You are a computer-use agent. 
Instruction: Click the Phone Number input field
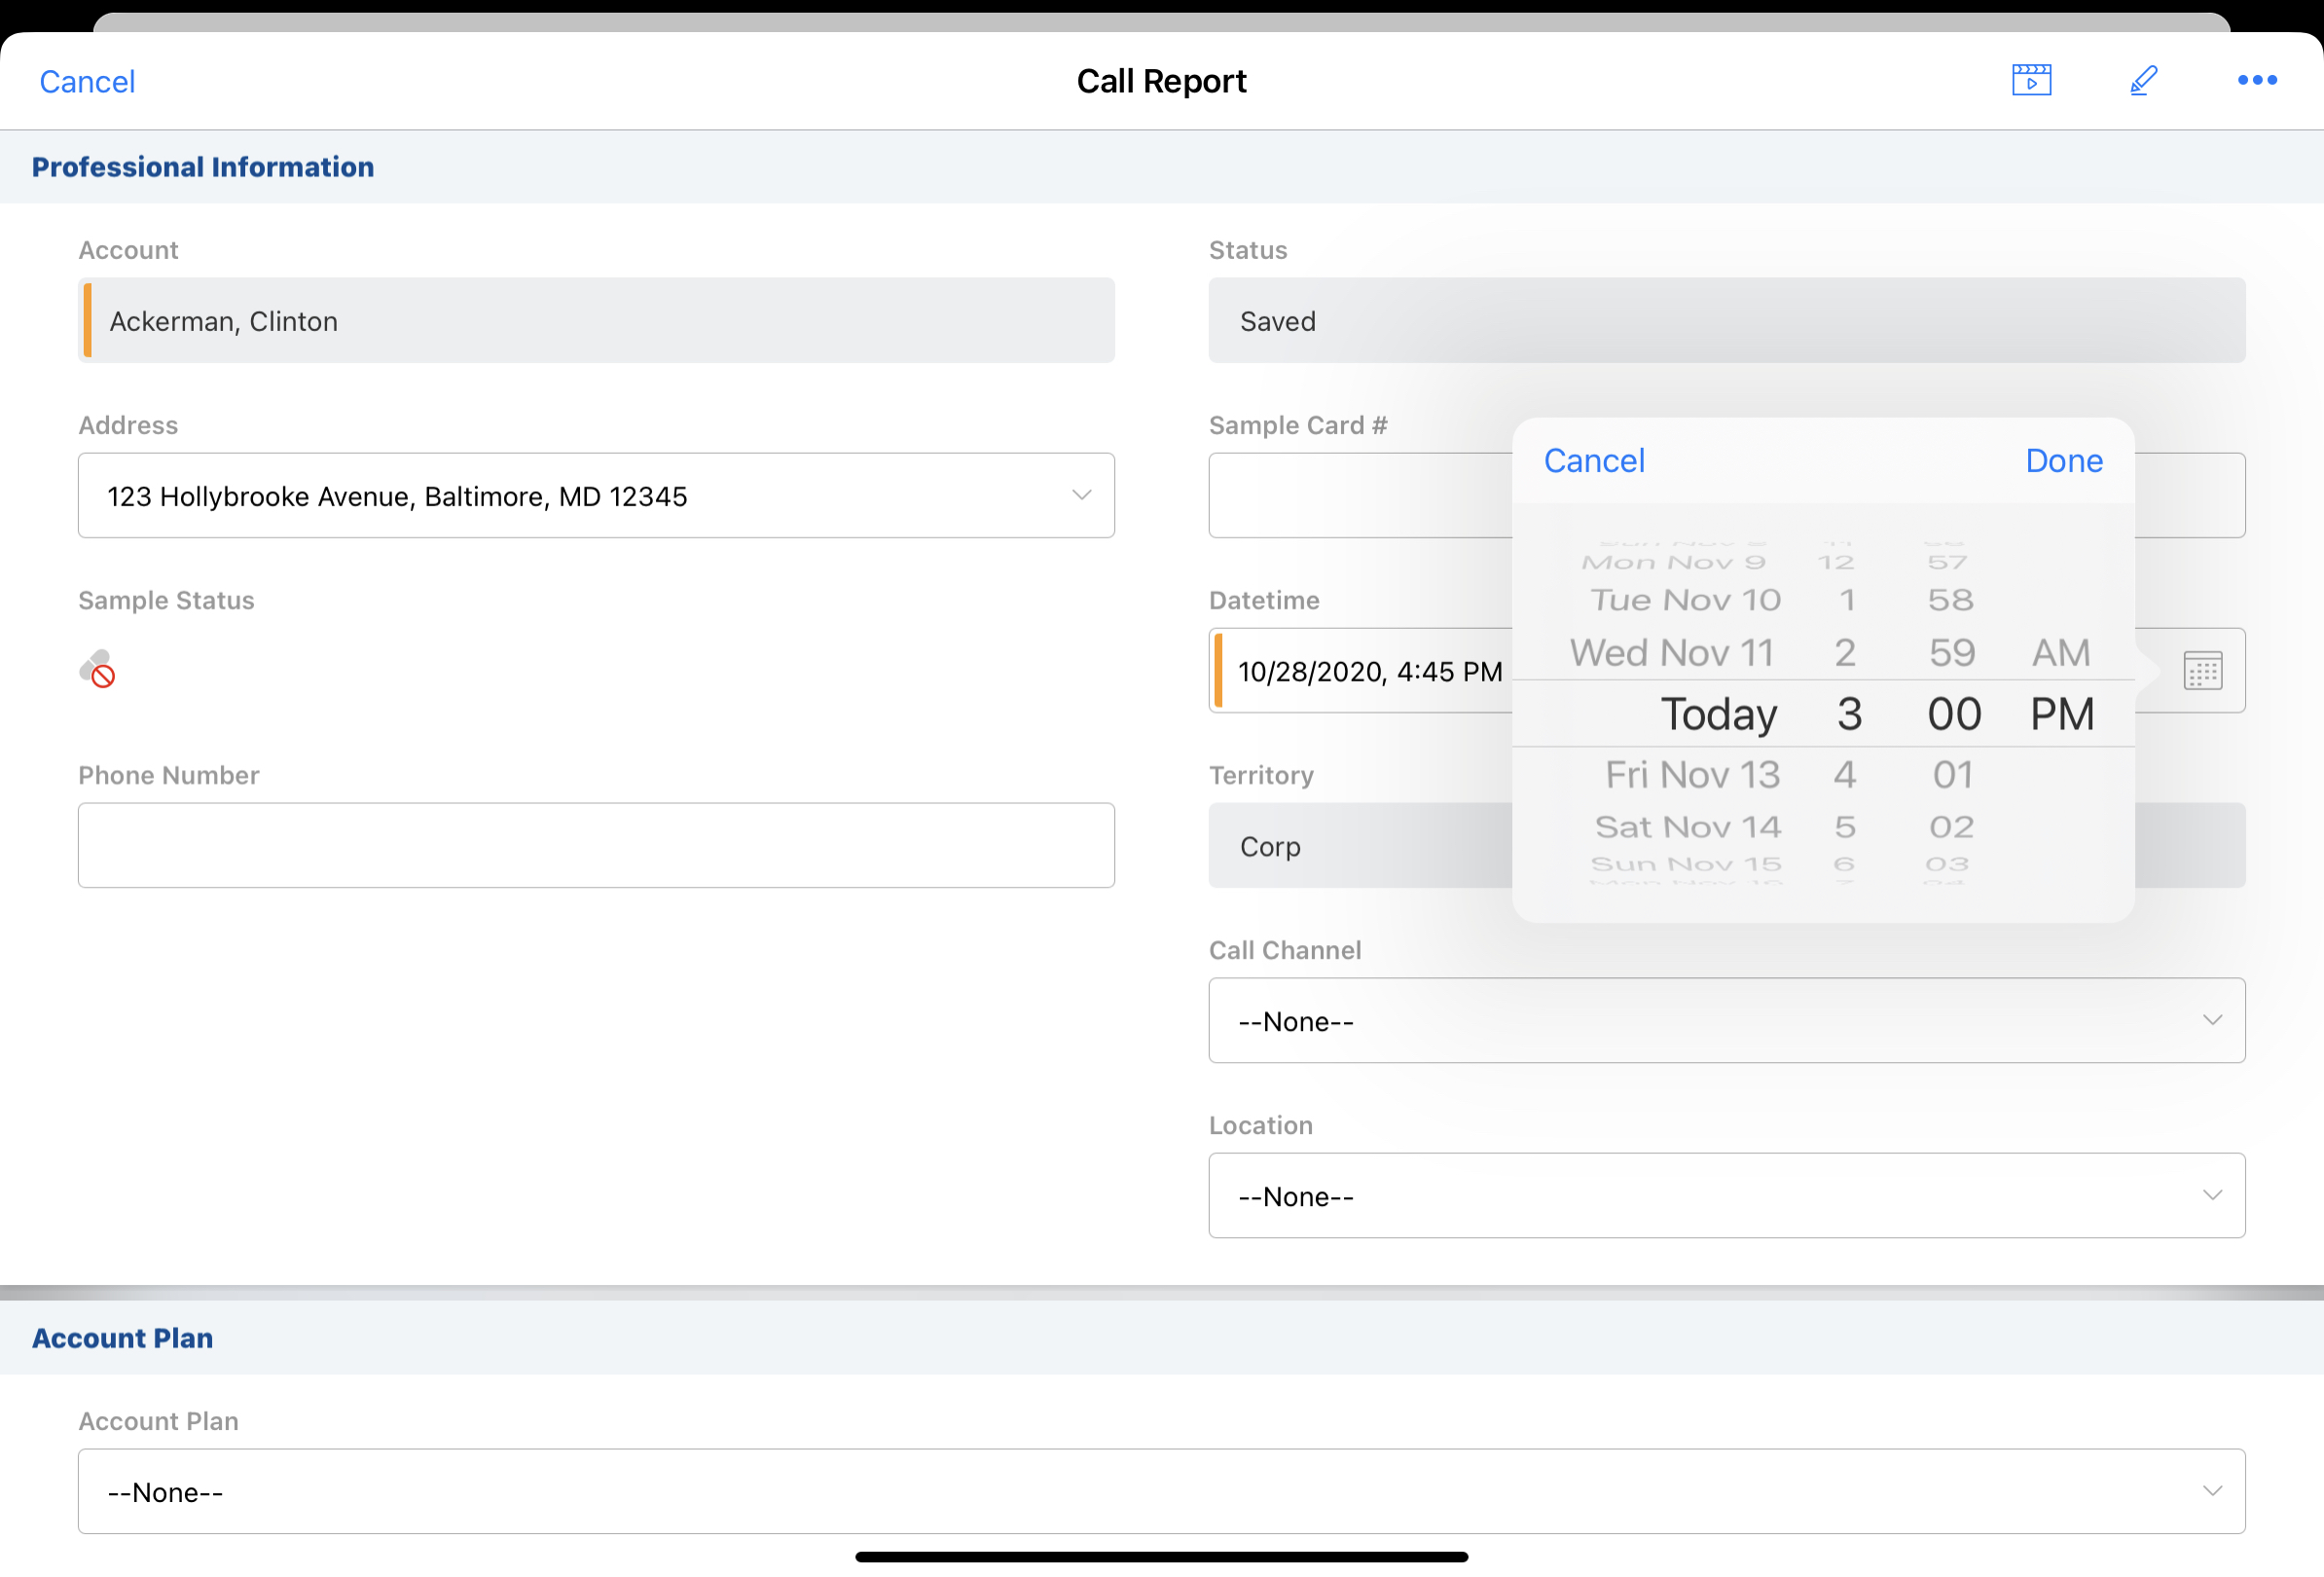(x=596, y=846)
